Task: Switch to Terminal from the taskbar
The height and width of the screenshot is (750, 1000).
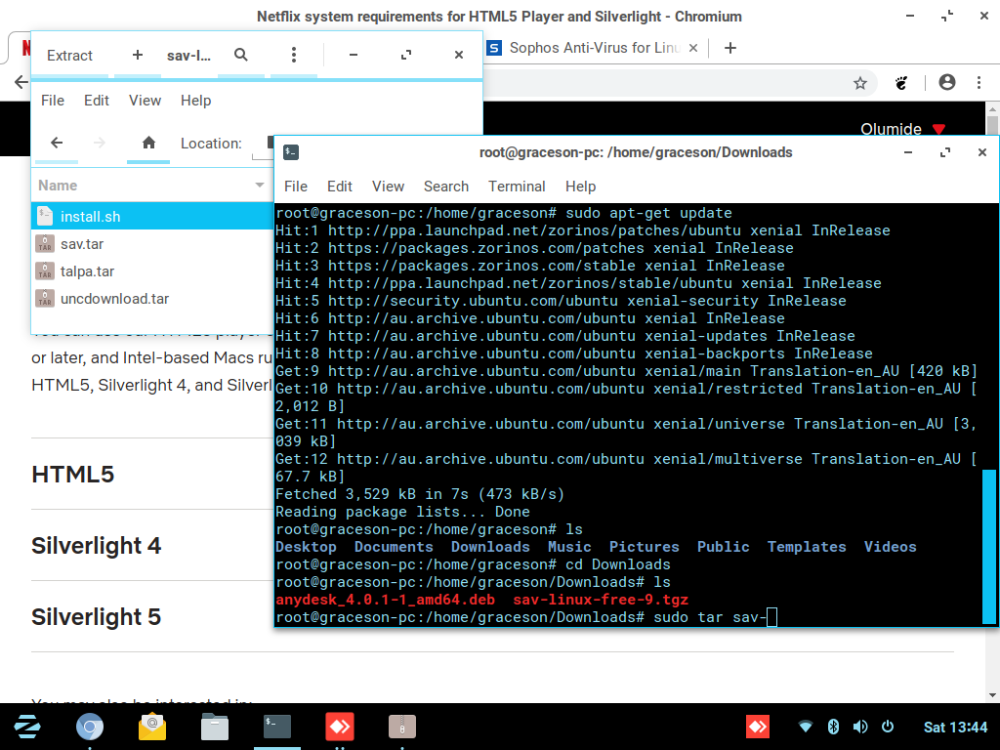Action: (x=277, y=726)
